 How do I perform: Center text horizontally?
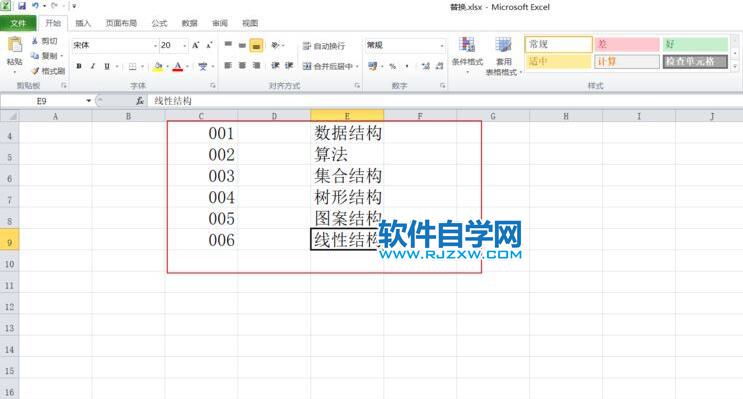(x=242, y=66)
